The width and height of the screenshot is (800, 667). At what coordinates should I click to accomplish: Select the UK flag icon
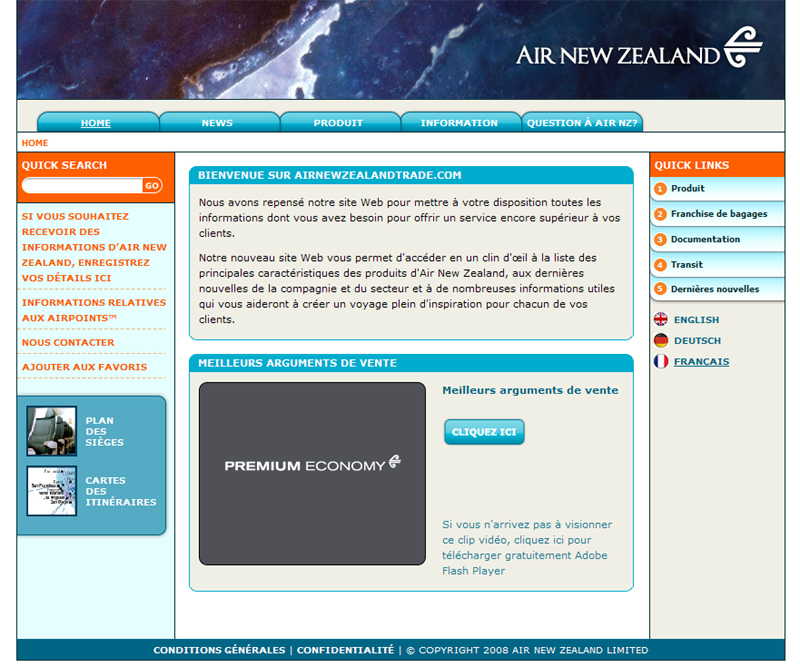click(x=661, y=319)
